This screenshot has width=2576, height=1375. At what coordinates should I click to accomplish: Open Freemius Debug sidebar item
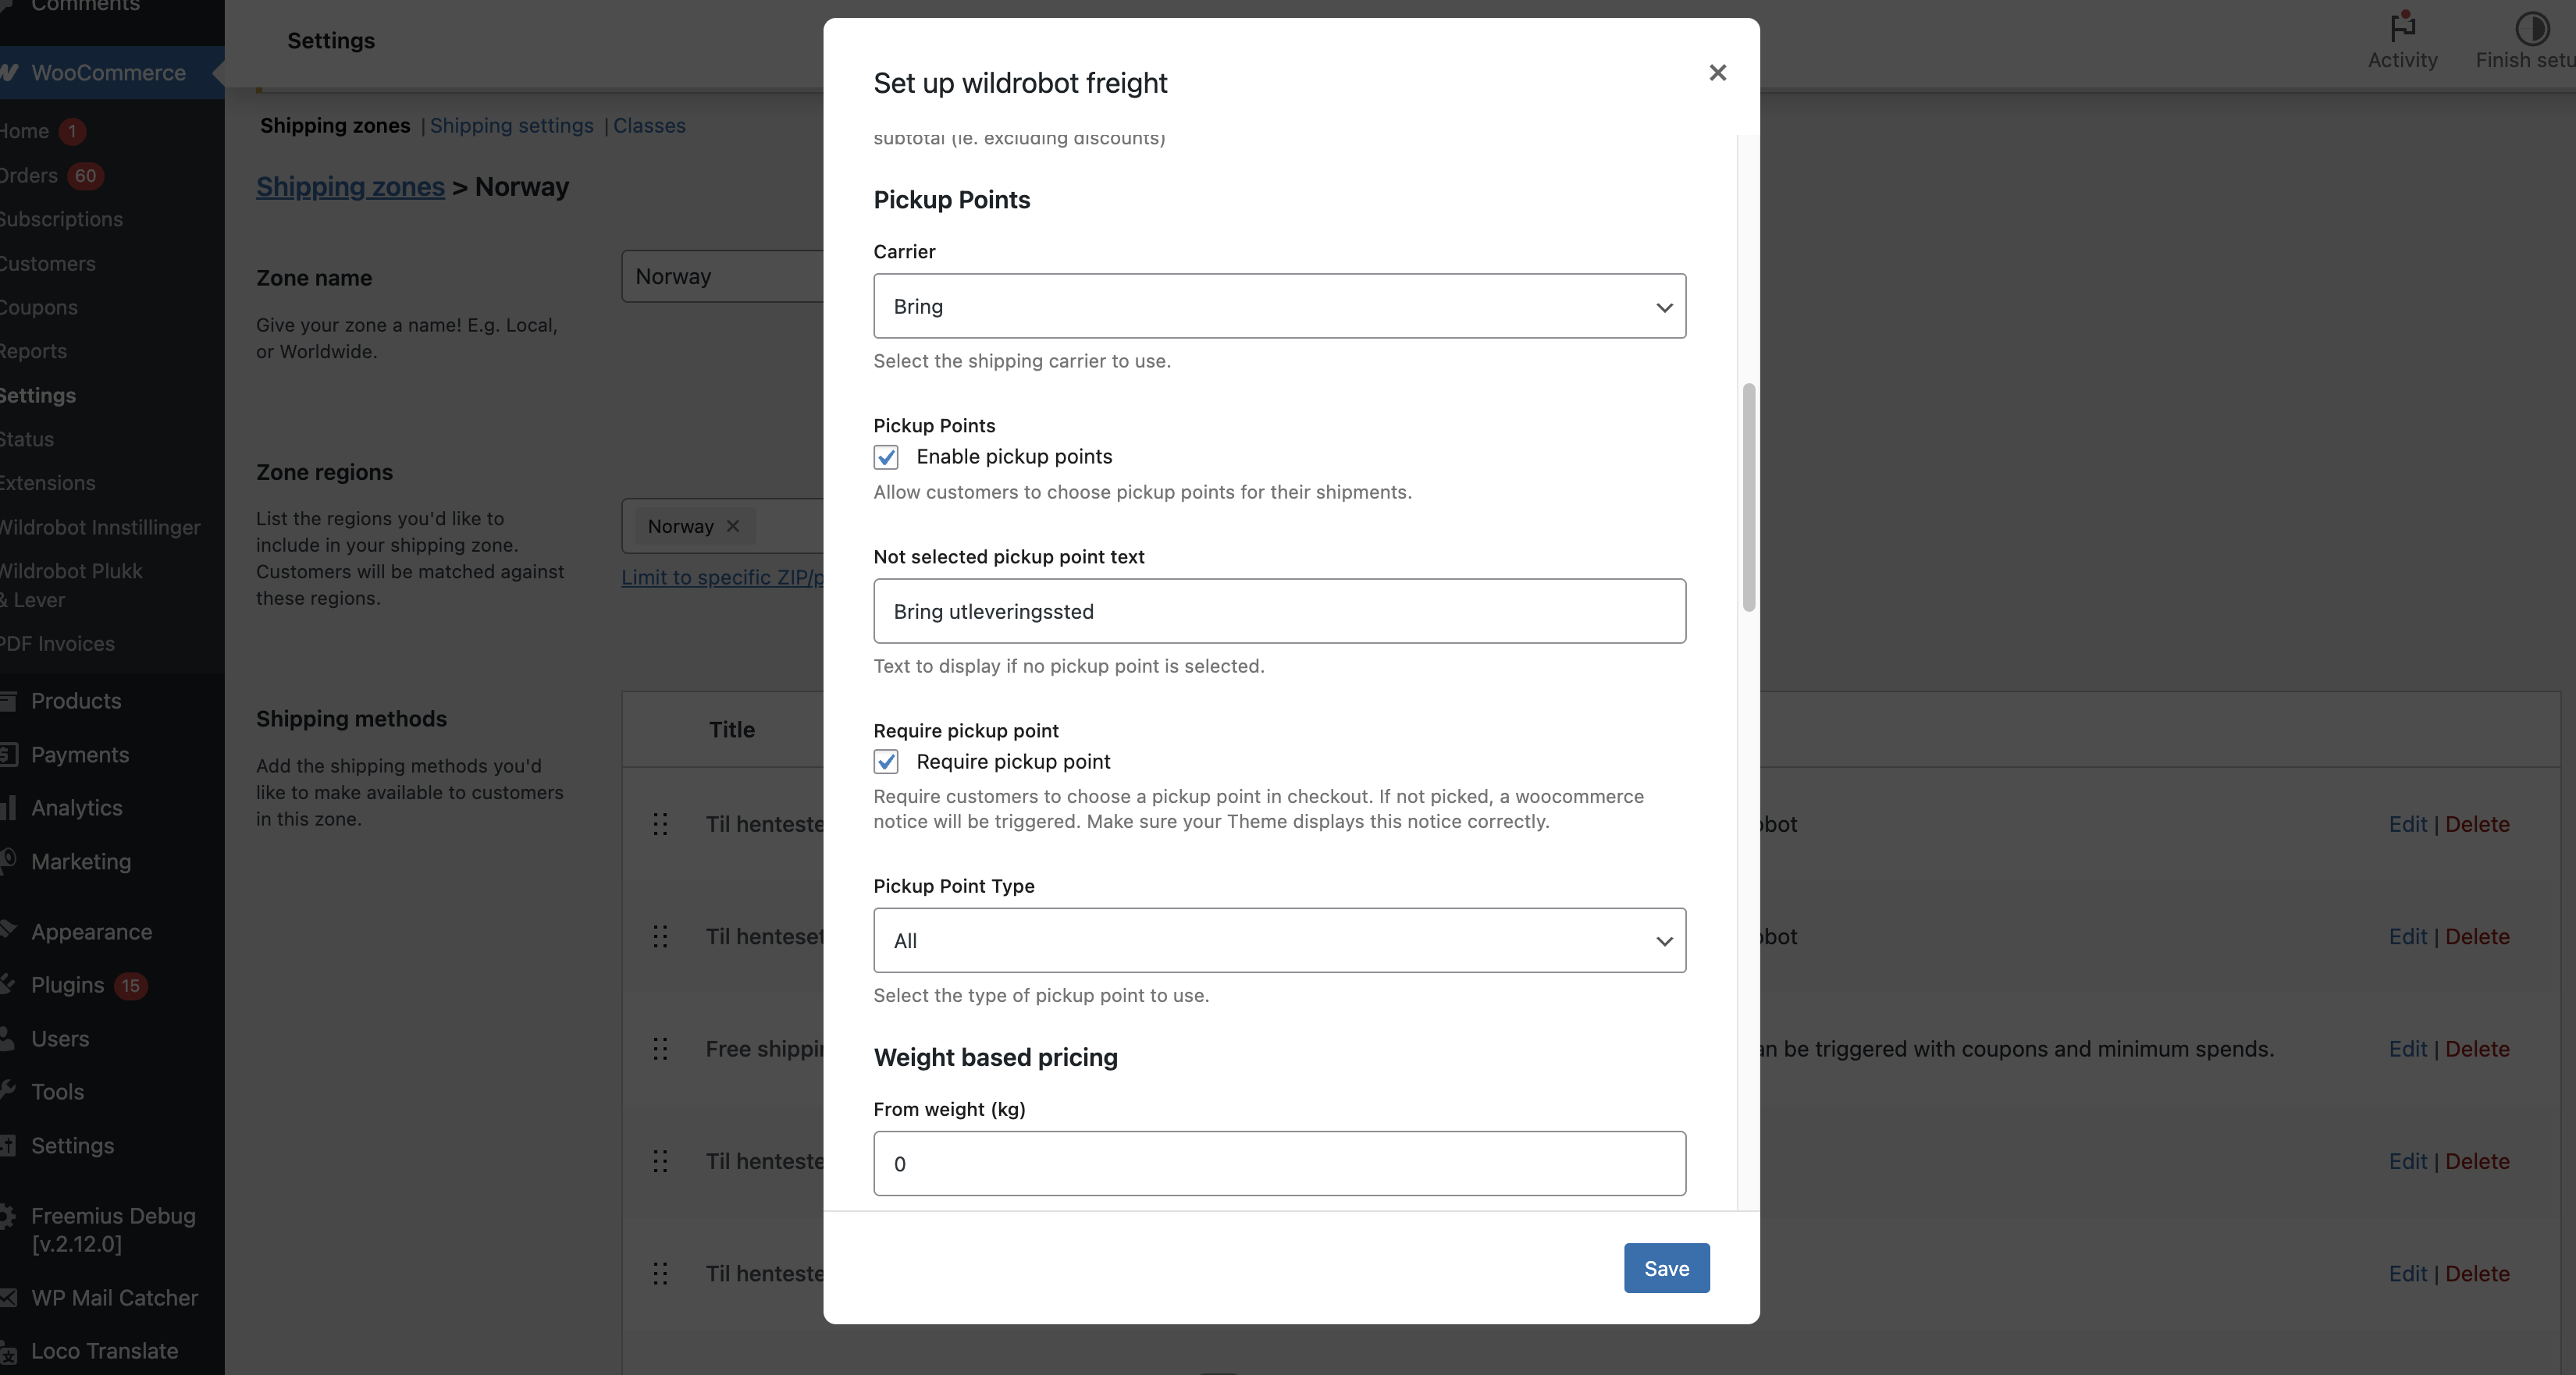point(112,1230)
